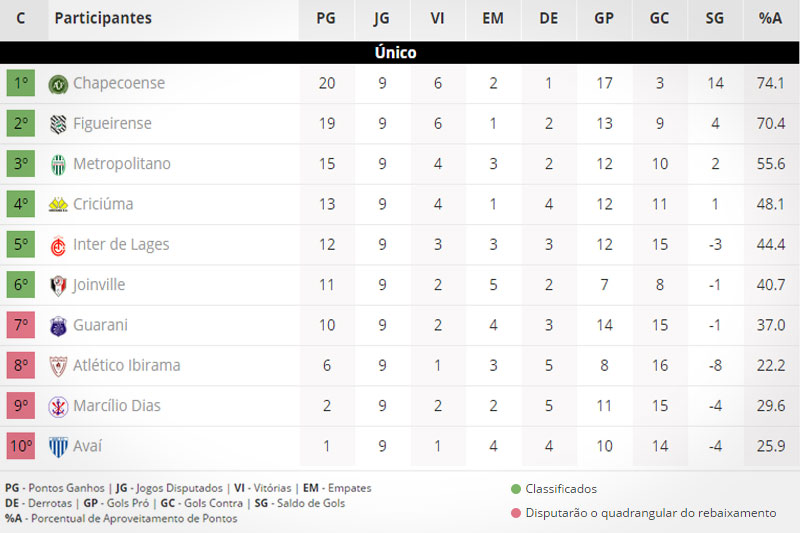
Task: Open the Chapecoense team name link
Action: tap(119, 83)
